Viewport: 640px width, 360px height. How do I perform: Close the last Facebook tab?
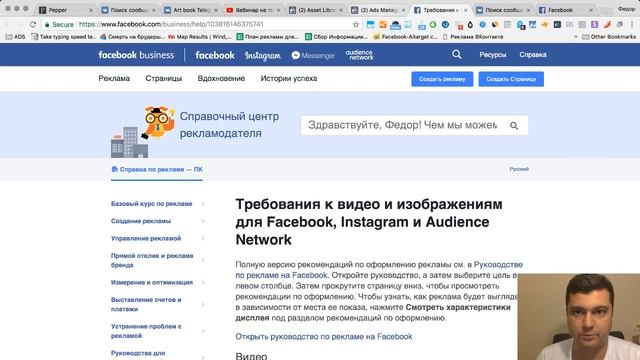[x=591, y=10]
